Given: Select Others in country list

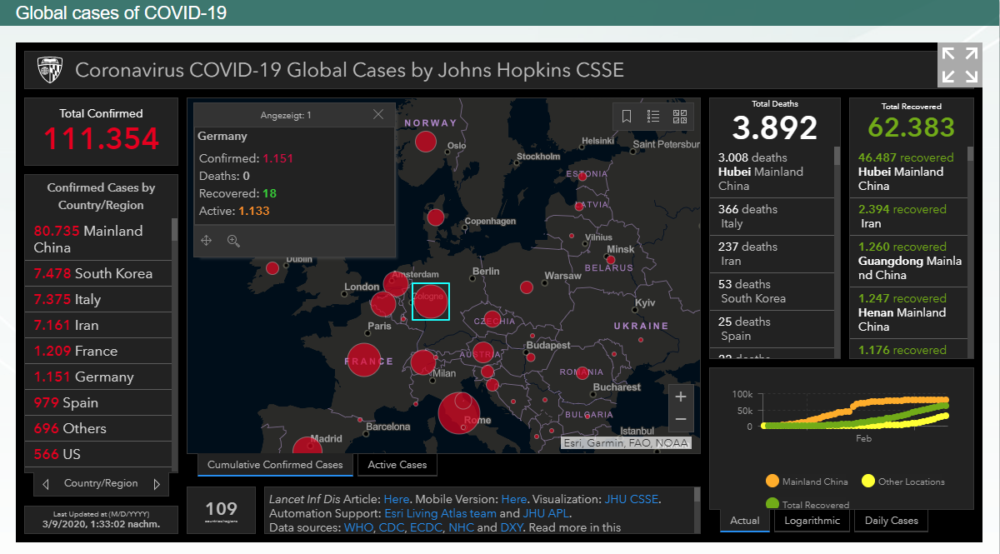Looking at the screenshot, I should pos(98,428).
